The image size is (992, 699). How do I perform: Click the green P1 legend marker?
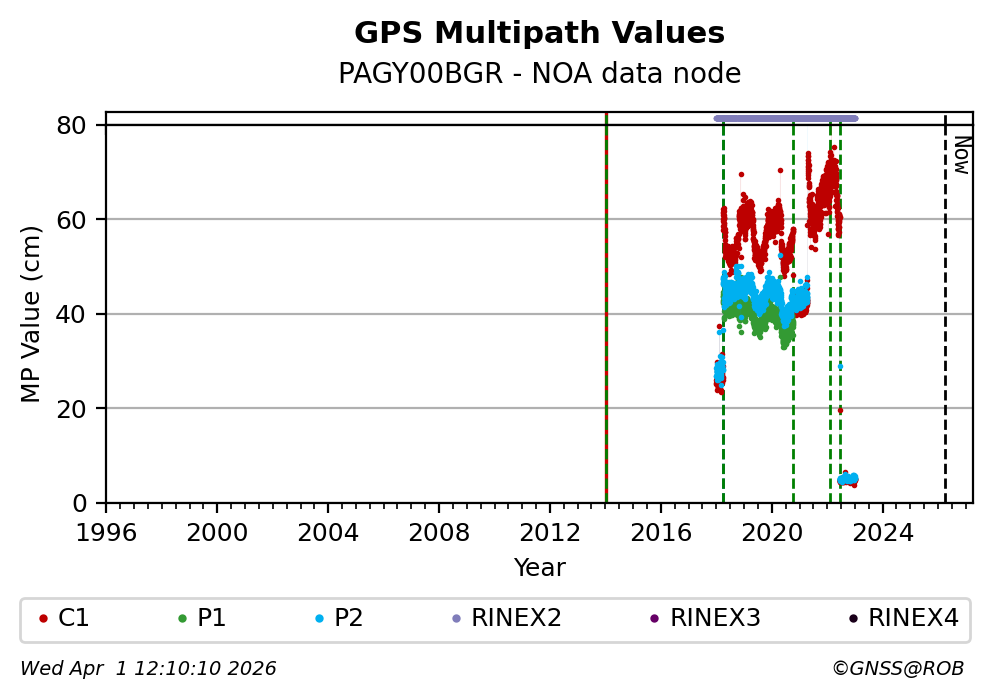coord(182,619)
